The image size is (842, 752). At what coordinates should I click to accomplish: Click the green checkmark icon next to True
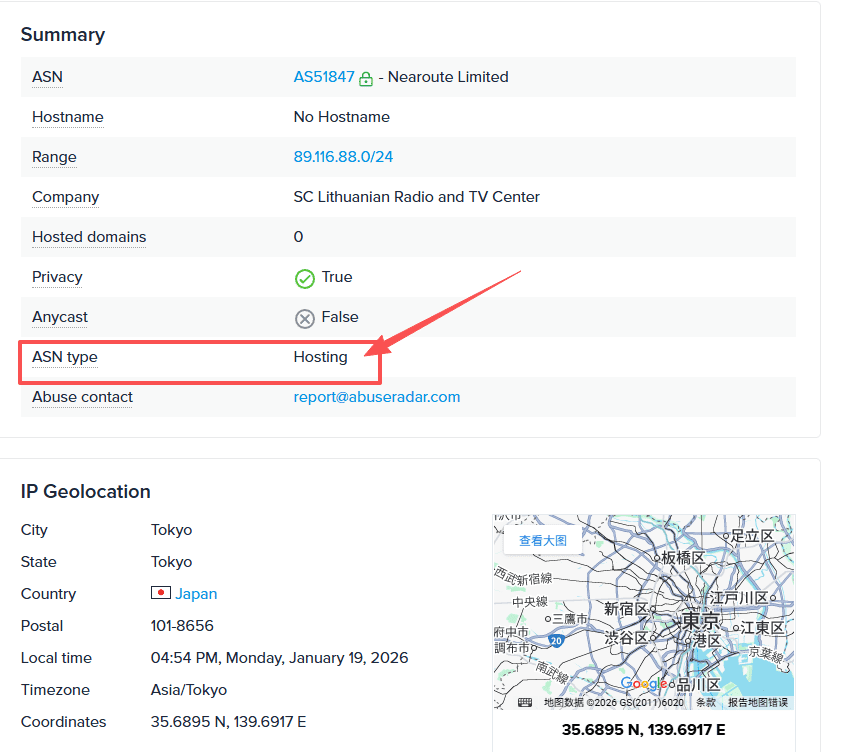(x=305, y=278)
